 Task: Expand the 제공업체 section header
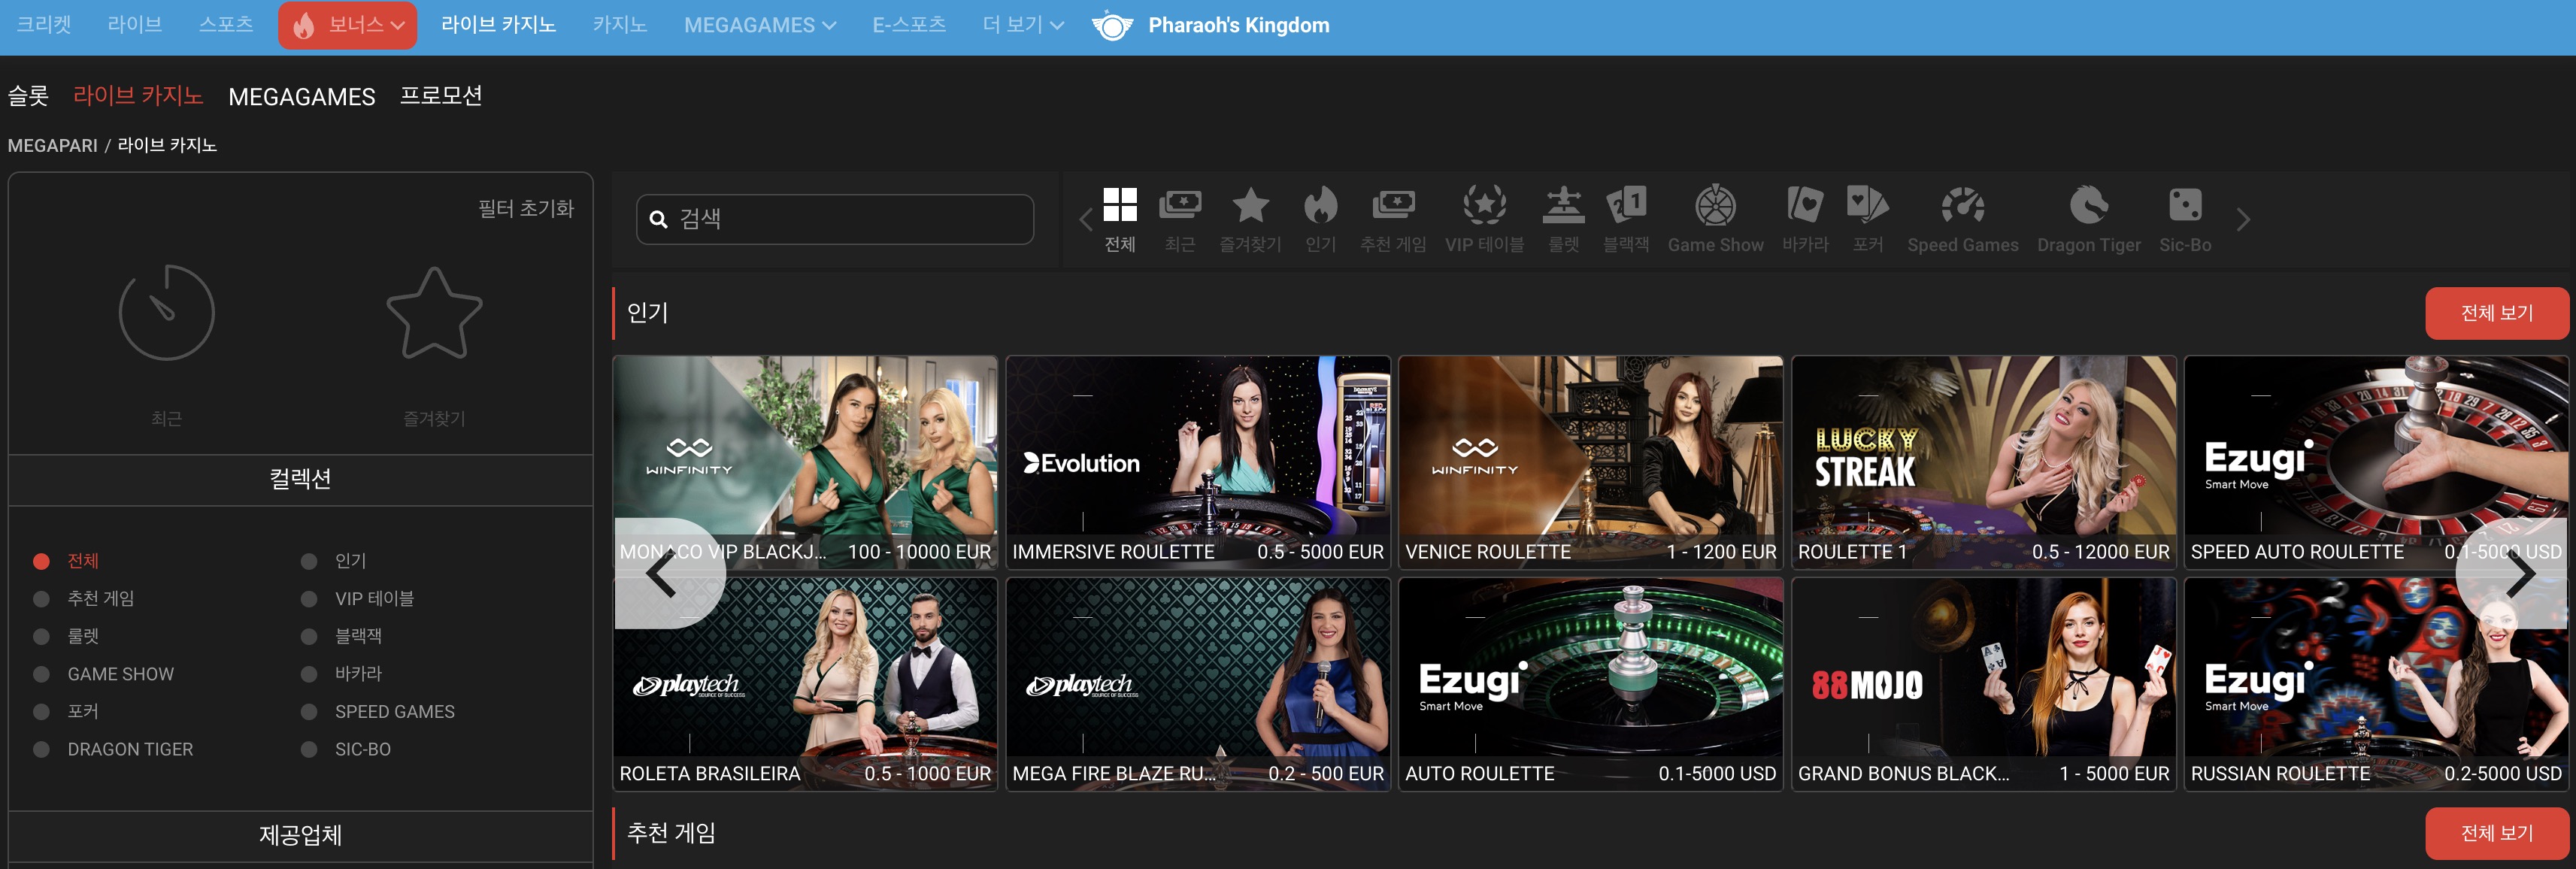click(x=300, y=836)
